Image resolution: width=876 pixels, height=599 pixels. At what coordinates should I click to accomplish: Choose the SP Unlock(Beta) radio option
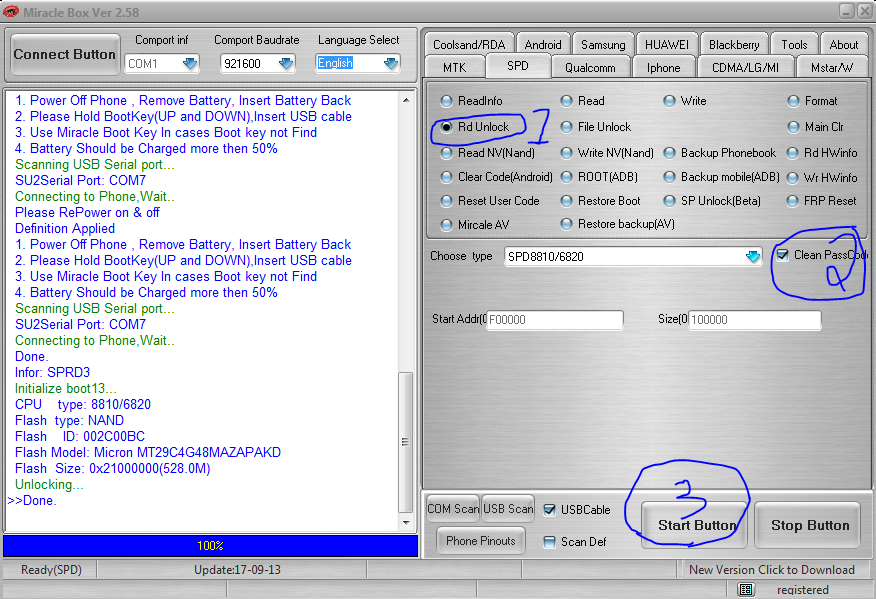(x=669, y=201)
